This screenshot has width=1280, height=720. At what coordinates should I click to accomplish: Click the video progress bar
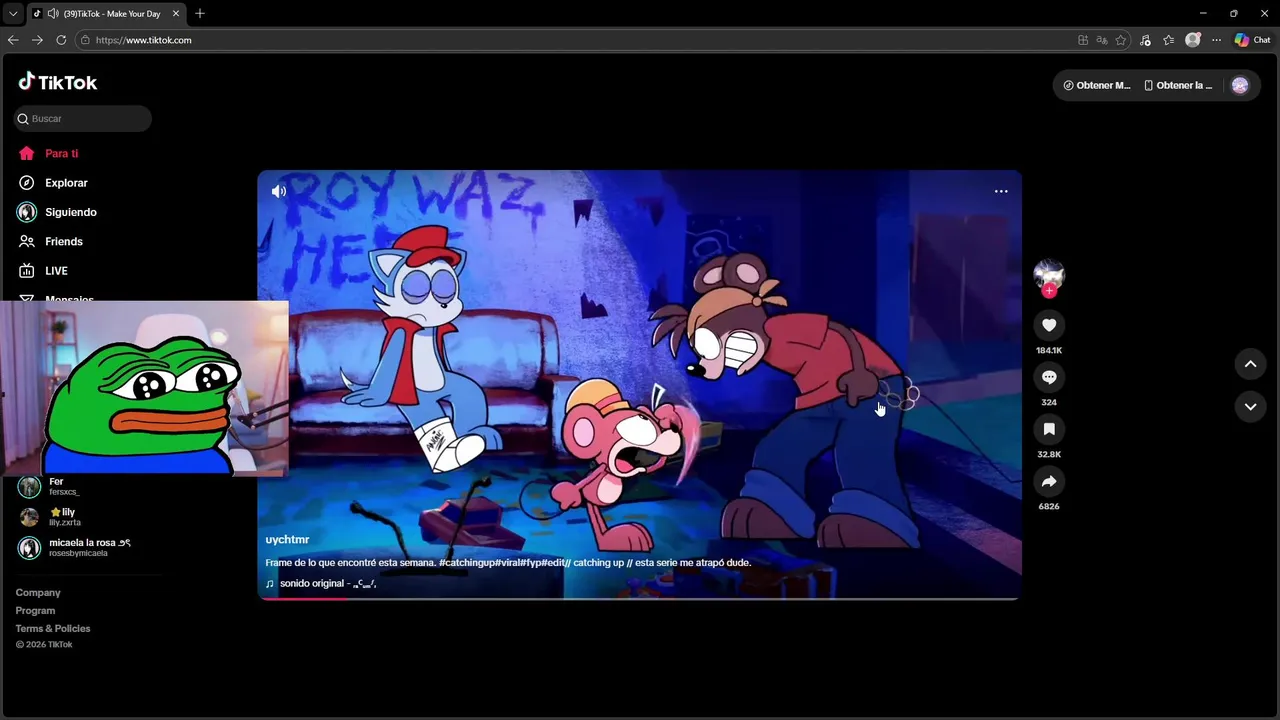point(639,598)
